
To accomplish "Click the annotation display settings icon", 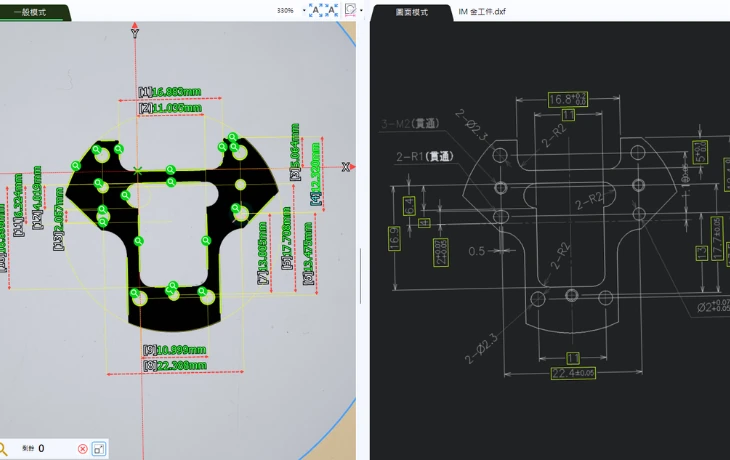I will click(350, 10).
